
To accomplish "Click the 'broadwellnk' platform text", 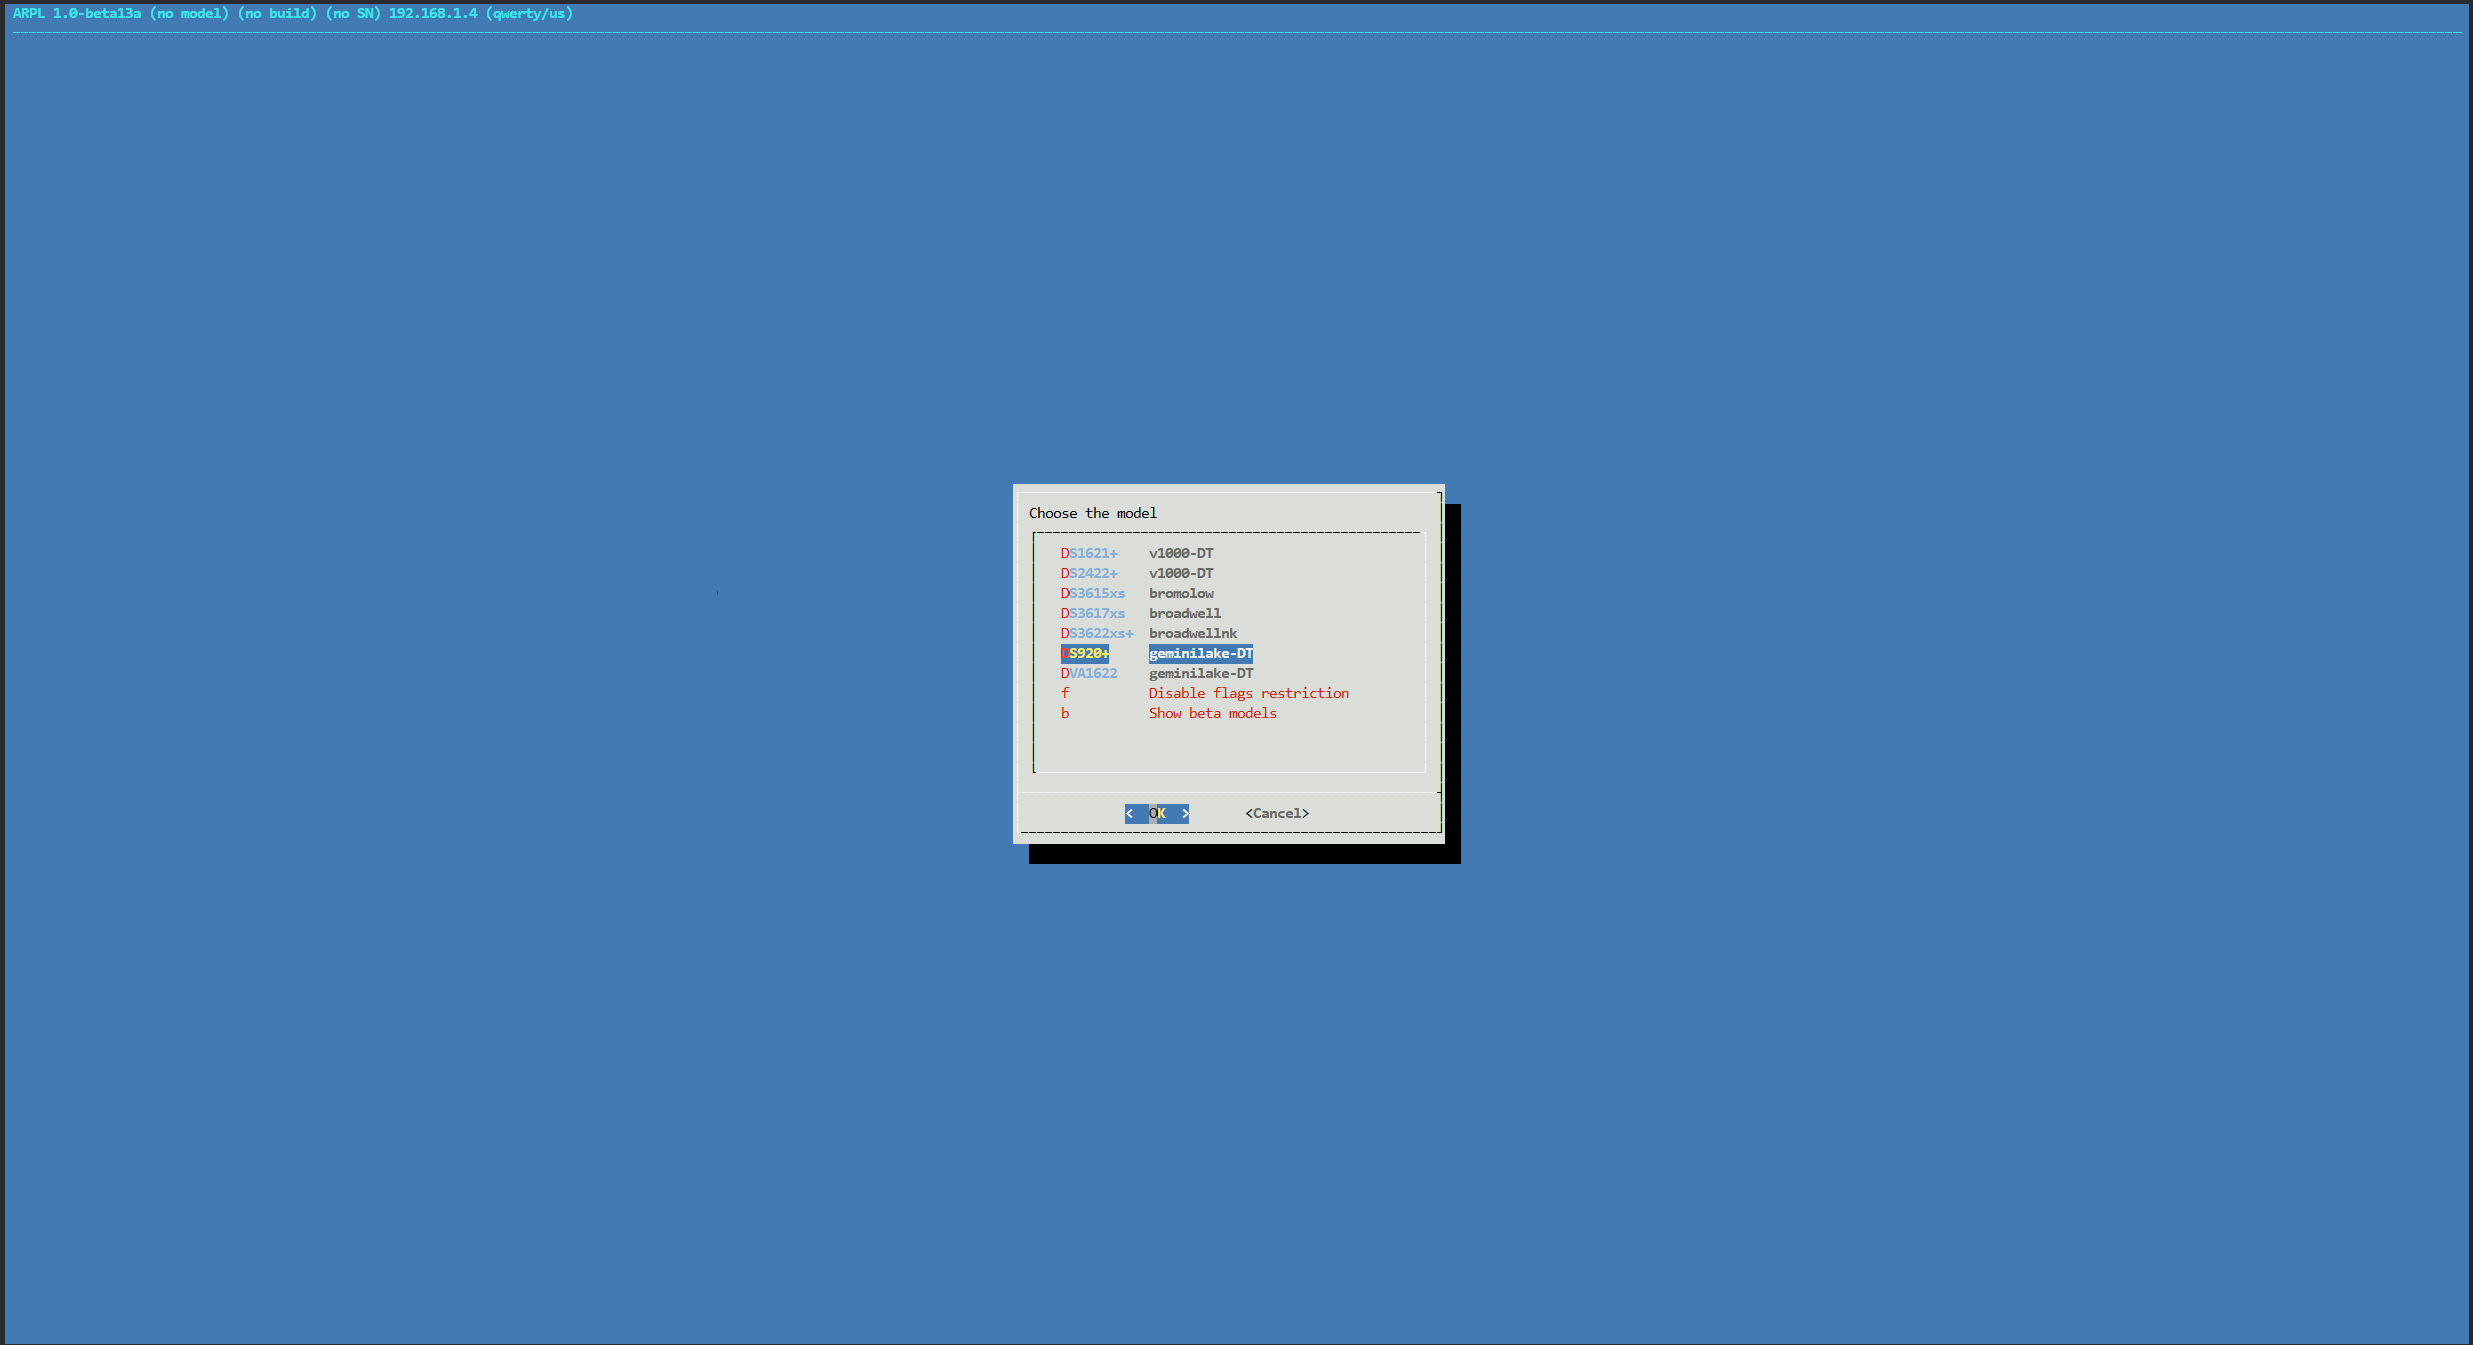I will click(x=1193, y=633).
